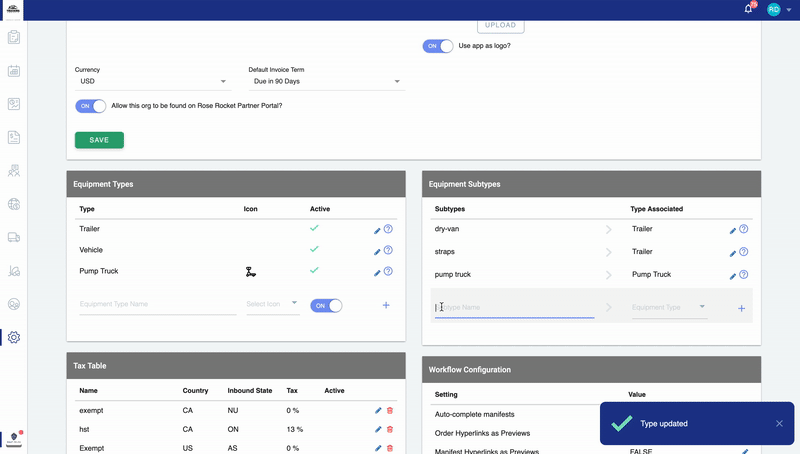Open help for the Trailer equipment type

(x=388, y=229)
